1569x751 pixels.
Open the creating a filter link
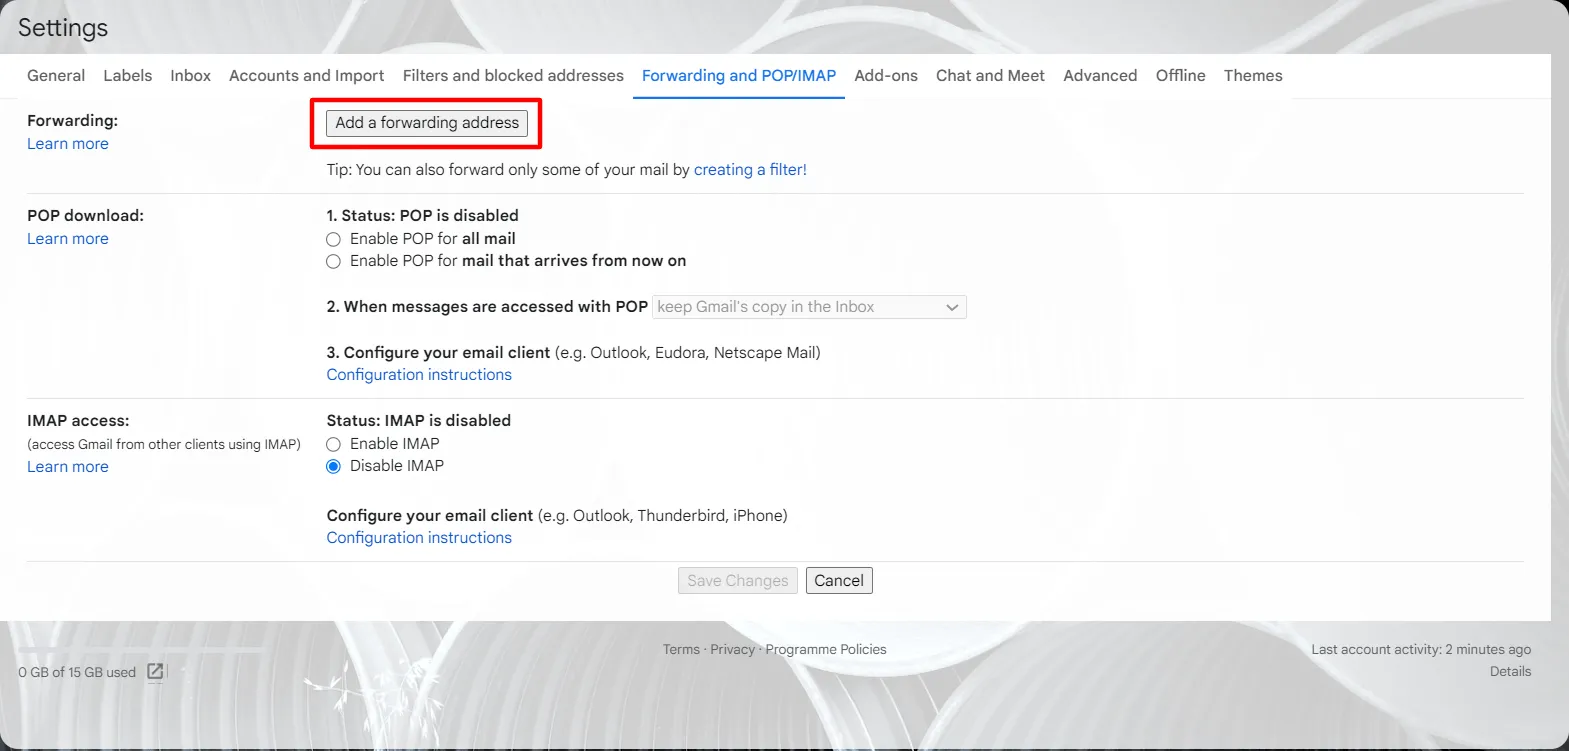tap(750, 170)
